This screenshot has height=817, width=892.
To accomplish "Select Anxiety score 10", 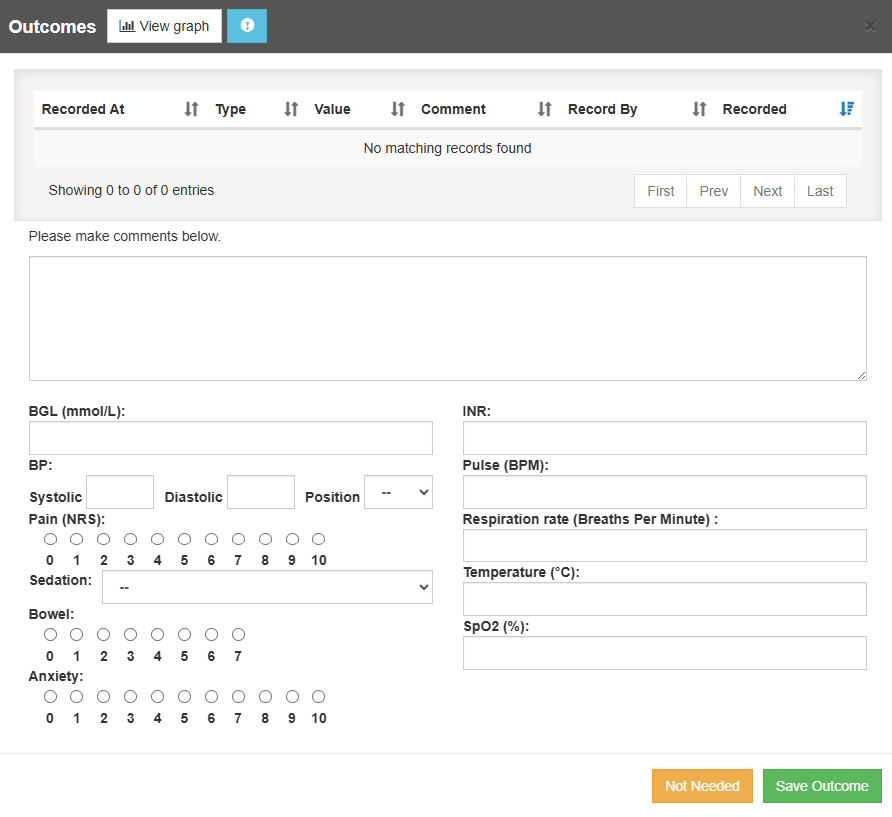I will pyautogui.click(x=318, y=696).
